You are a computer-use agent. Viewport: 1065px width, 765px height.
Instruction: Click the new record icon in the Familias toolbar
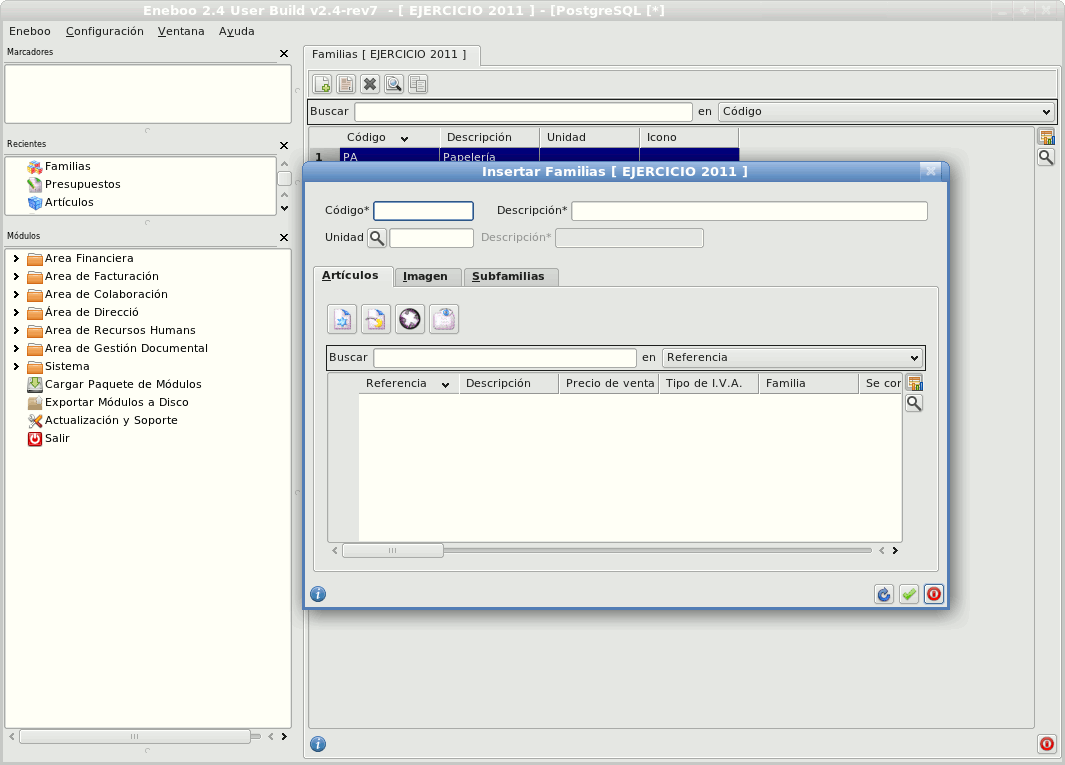pyautogui.click(x=322, y=85)
